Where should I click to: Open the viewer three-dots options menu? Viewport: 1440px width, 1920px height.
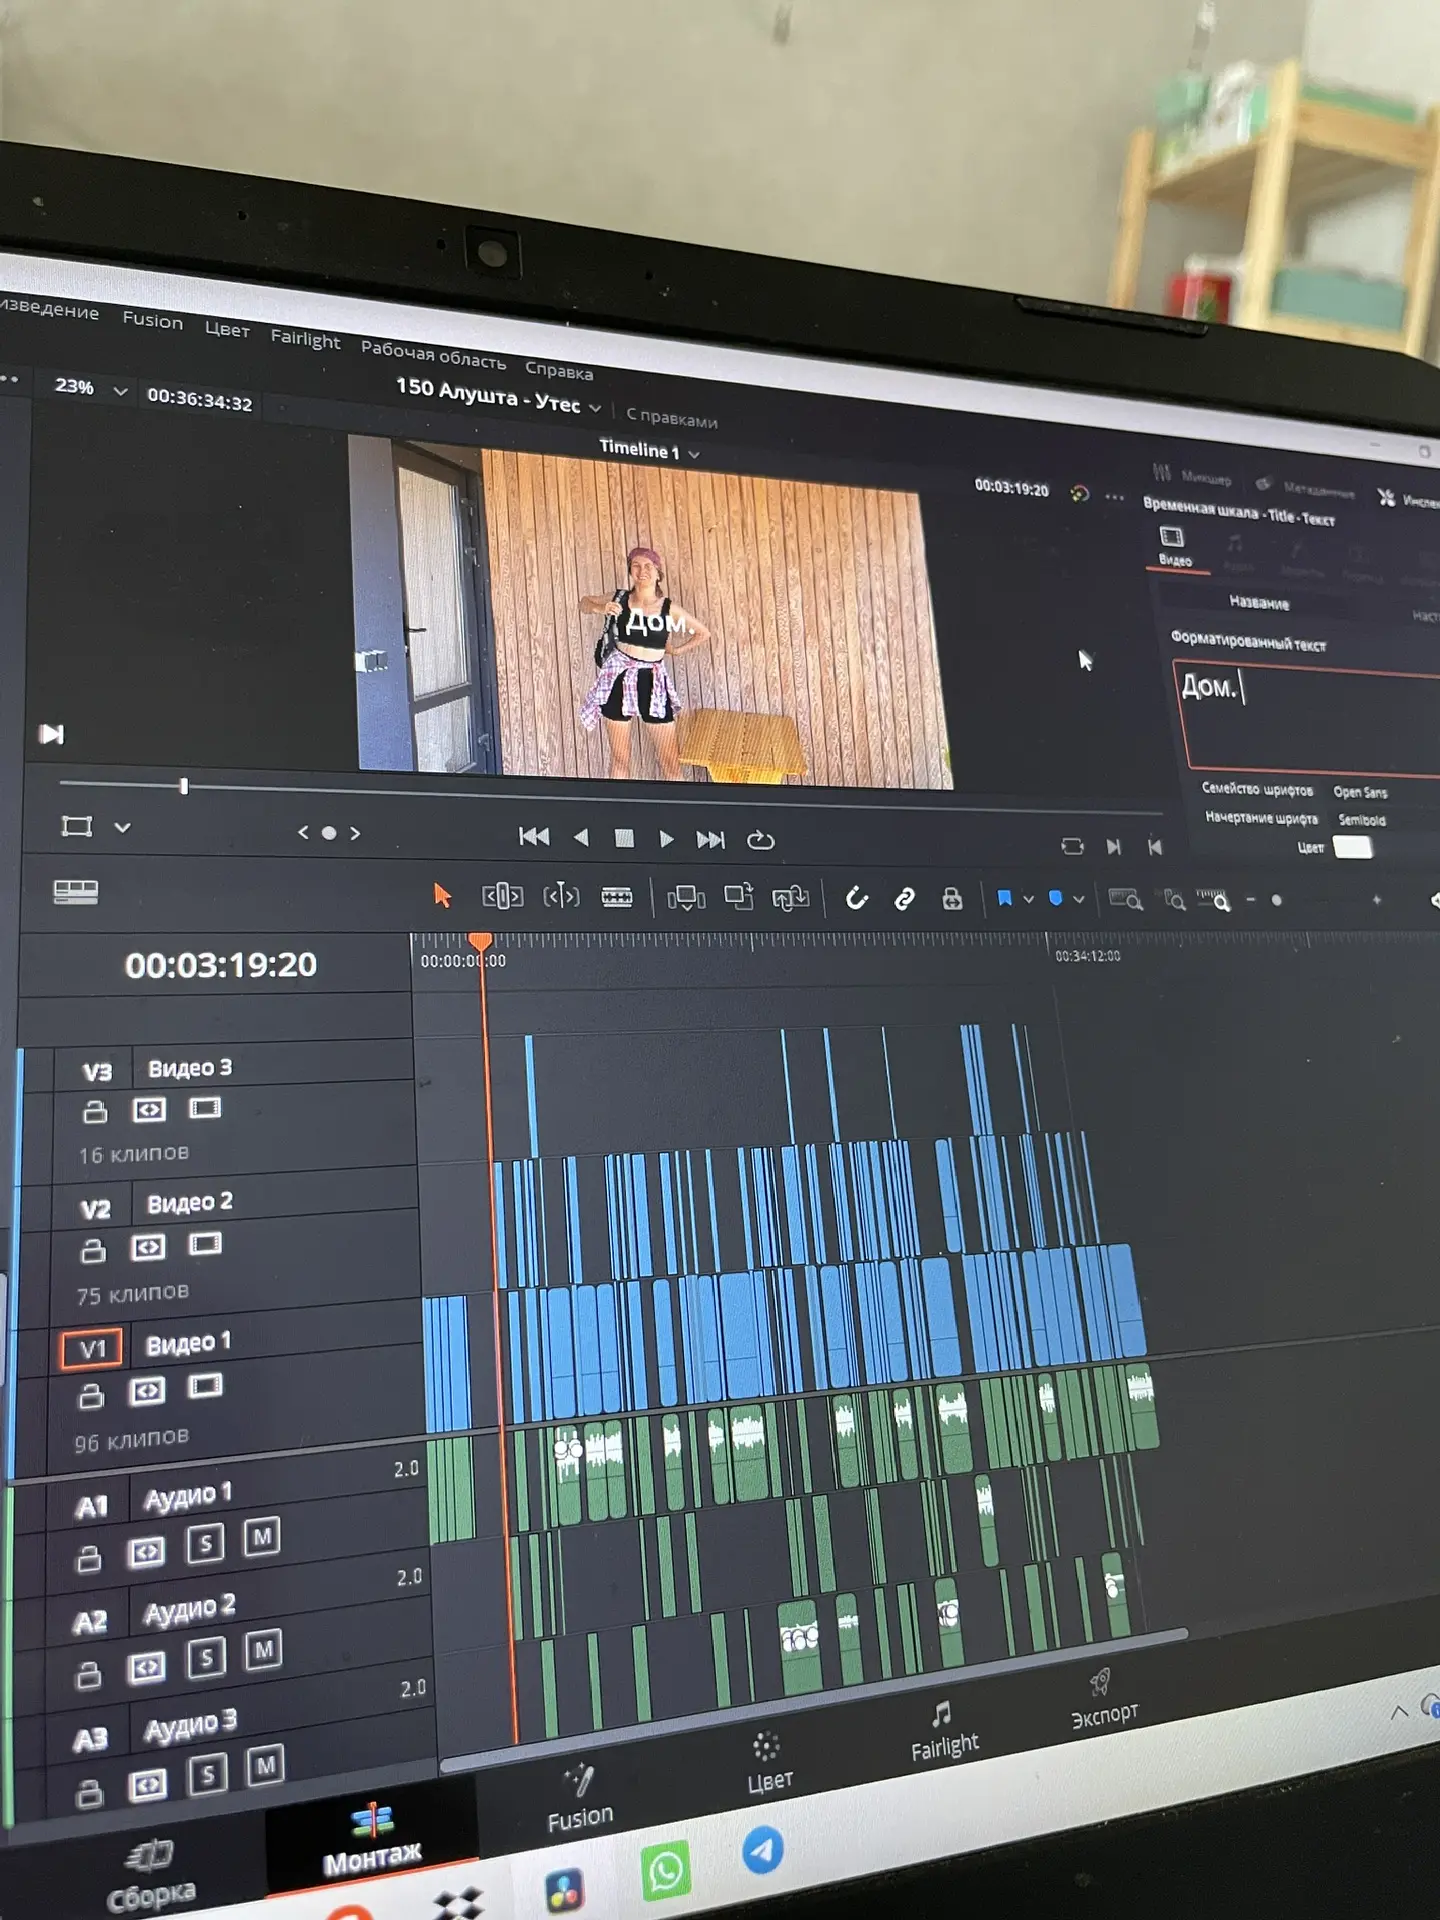pyautogui.click(x=1115, y=497)
